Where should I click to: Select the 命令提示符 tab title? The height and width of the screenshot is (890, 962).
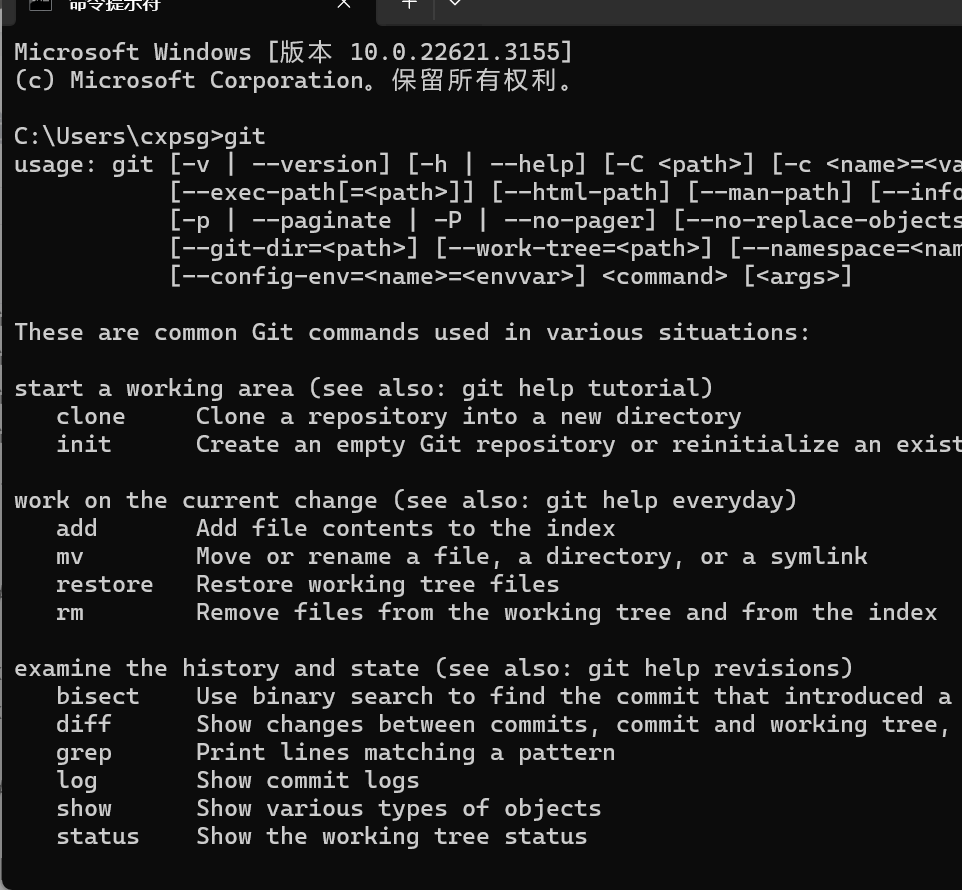[115, 5]
